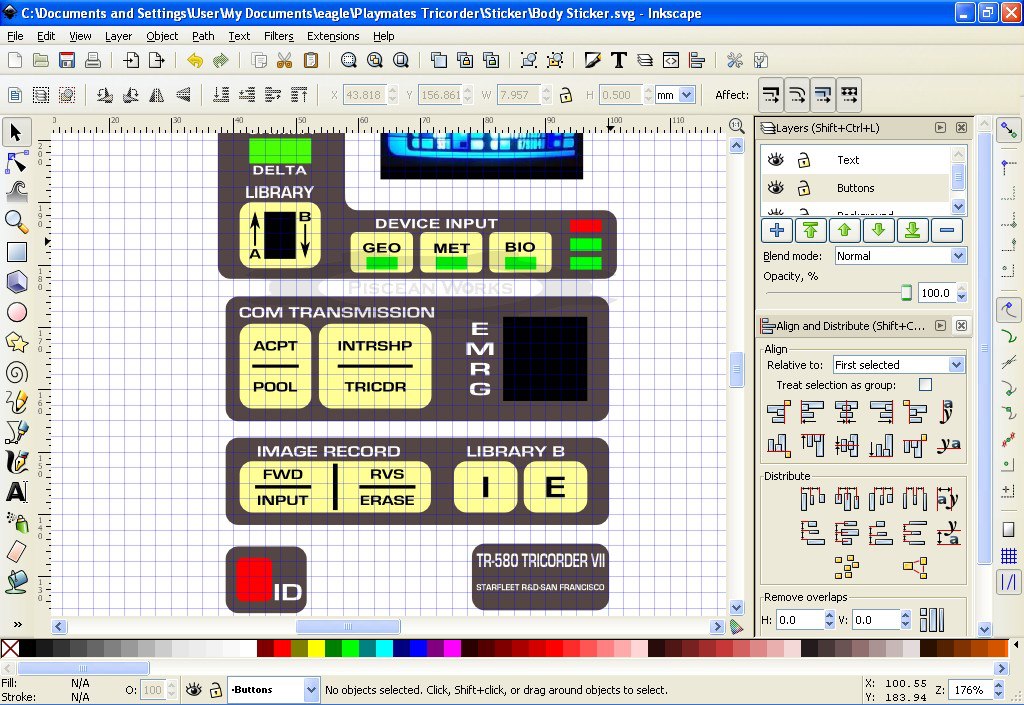Toggle visibility of Text layer
Image resolution: width=1024 pixels, height=705 pixels.
(x=775, y=159)
